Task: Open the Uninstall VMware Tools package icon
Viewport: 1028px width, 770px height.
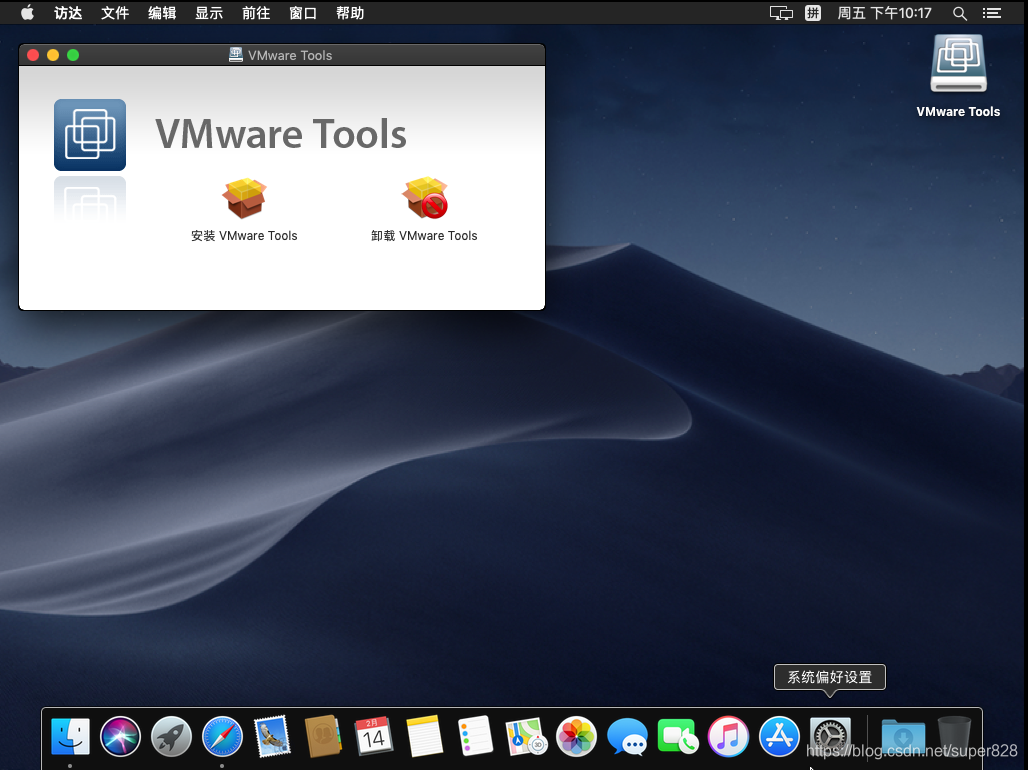Action: coord(425,197)
